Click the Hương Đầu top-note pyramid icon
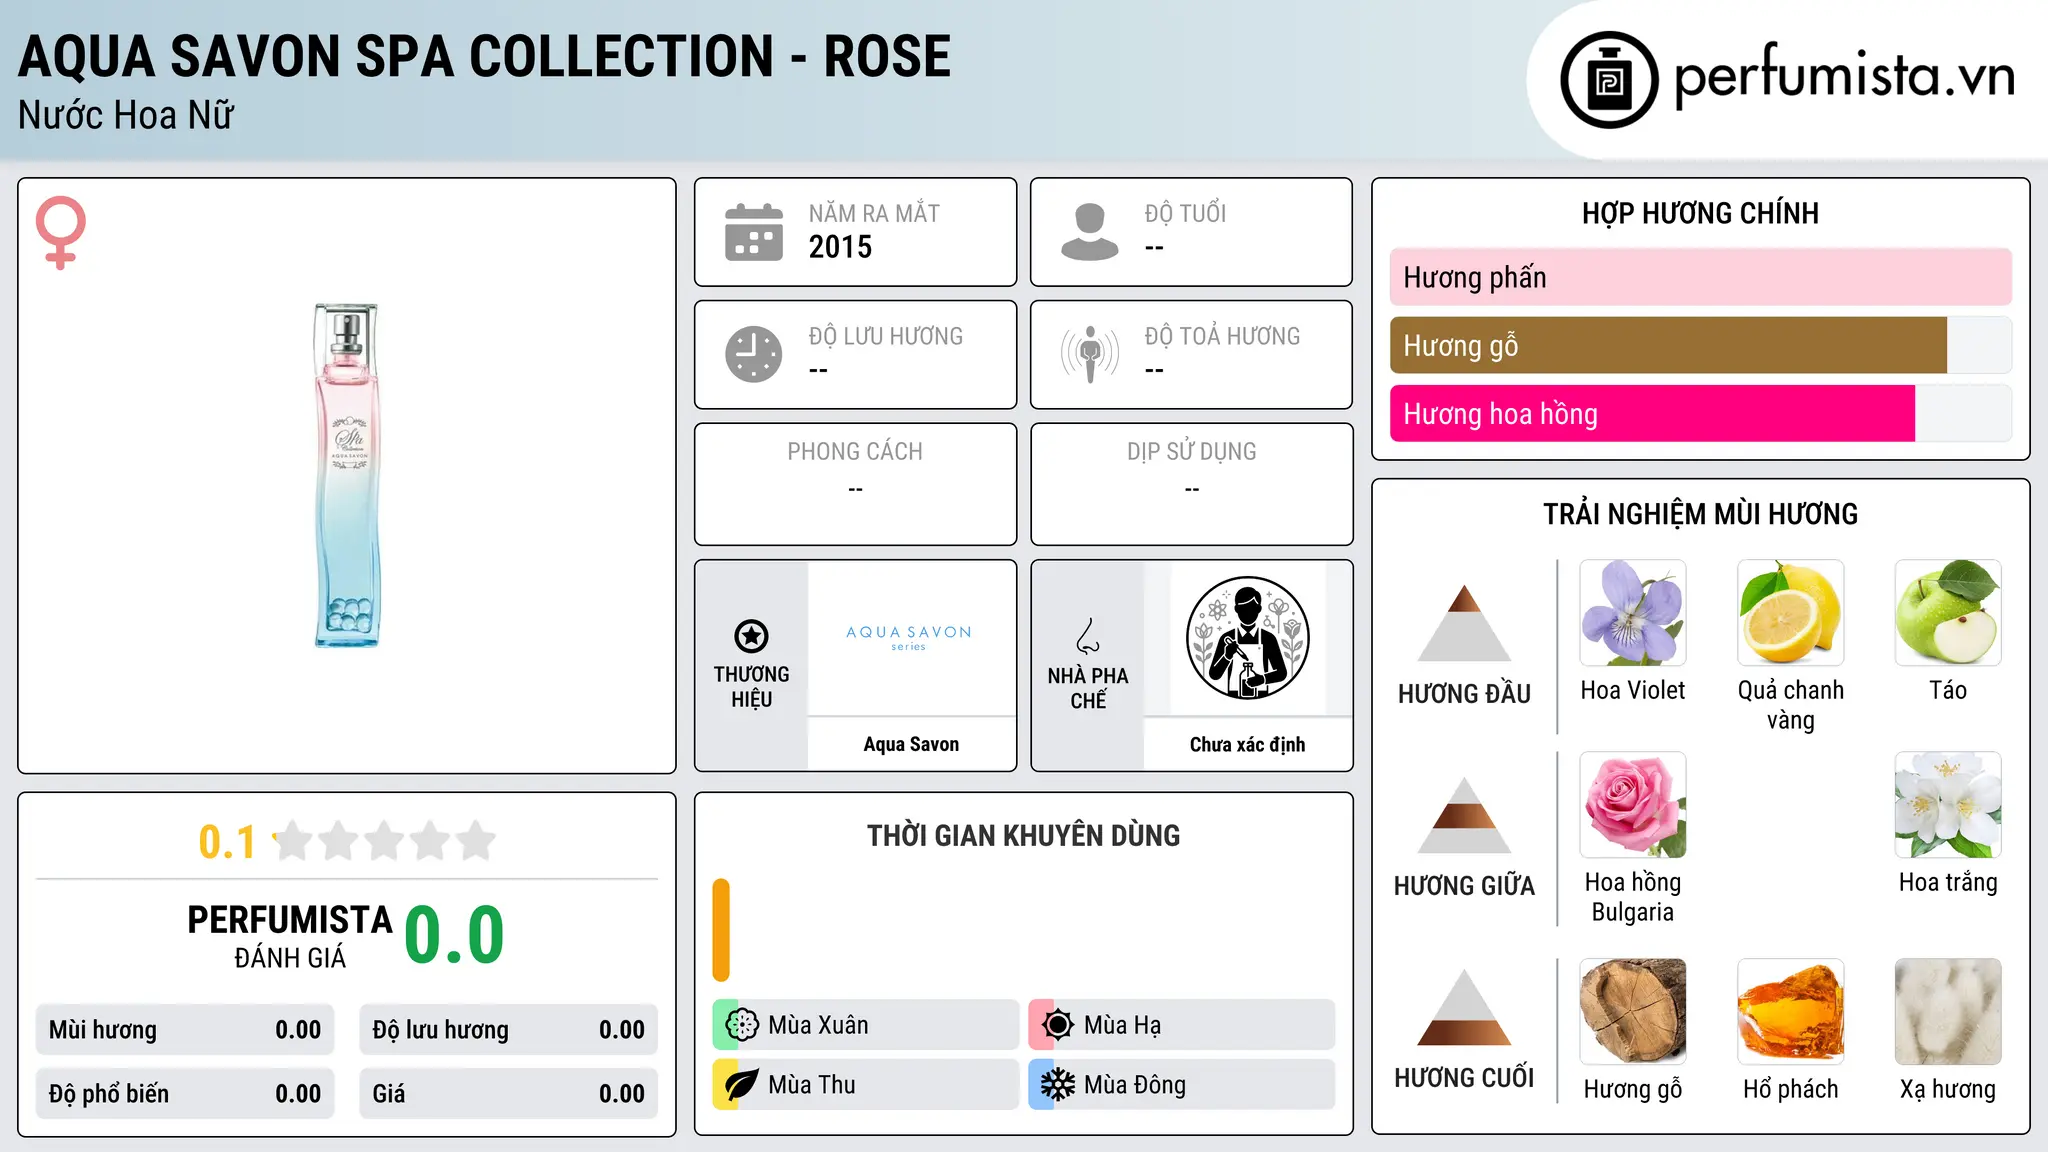 click(1465, 623)
